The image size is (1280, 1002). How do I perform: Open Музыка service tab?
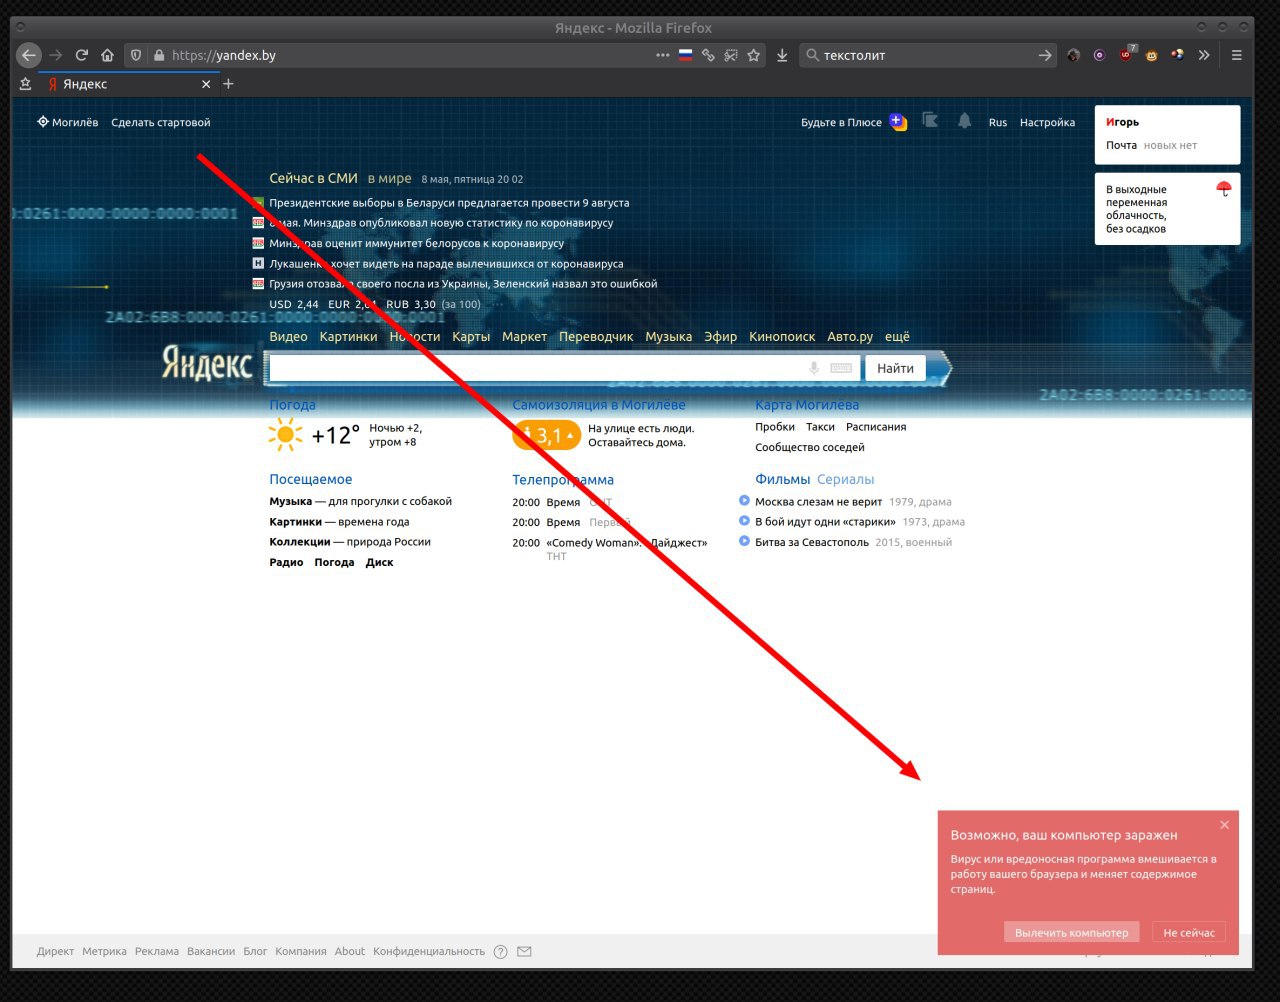click(x=668, y=337)
